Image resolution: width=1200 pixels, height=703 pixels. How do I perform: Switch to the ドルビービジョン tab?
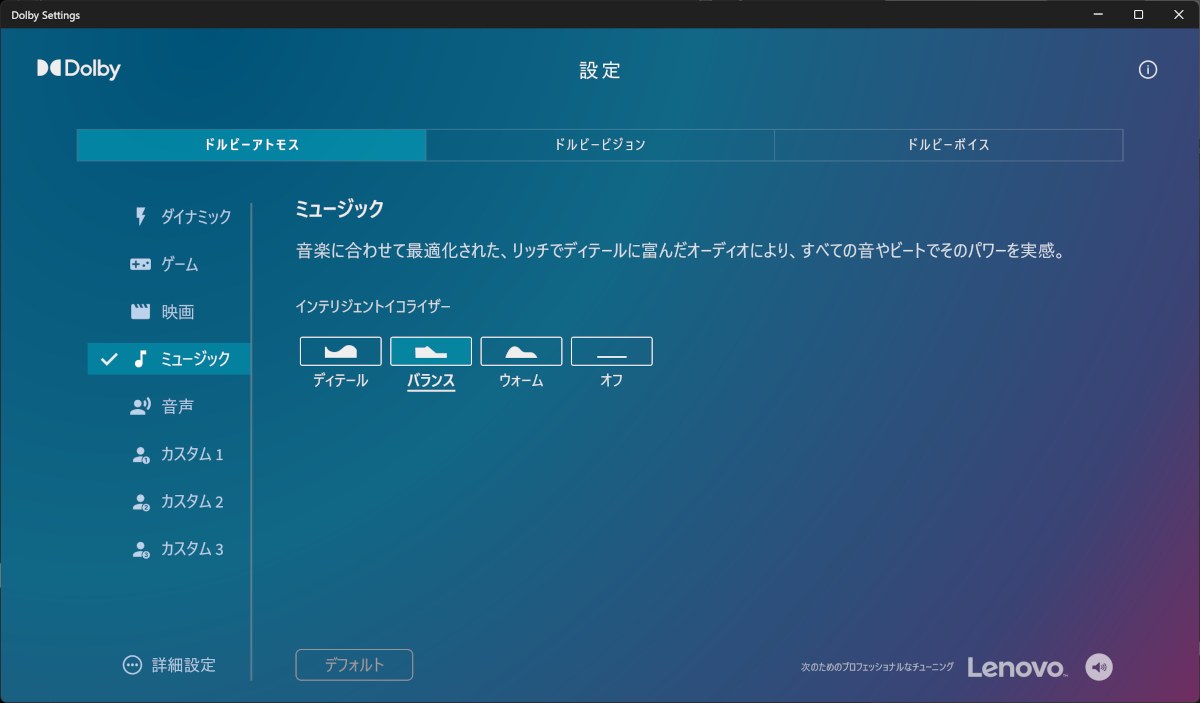[599, 144]
